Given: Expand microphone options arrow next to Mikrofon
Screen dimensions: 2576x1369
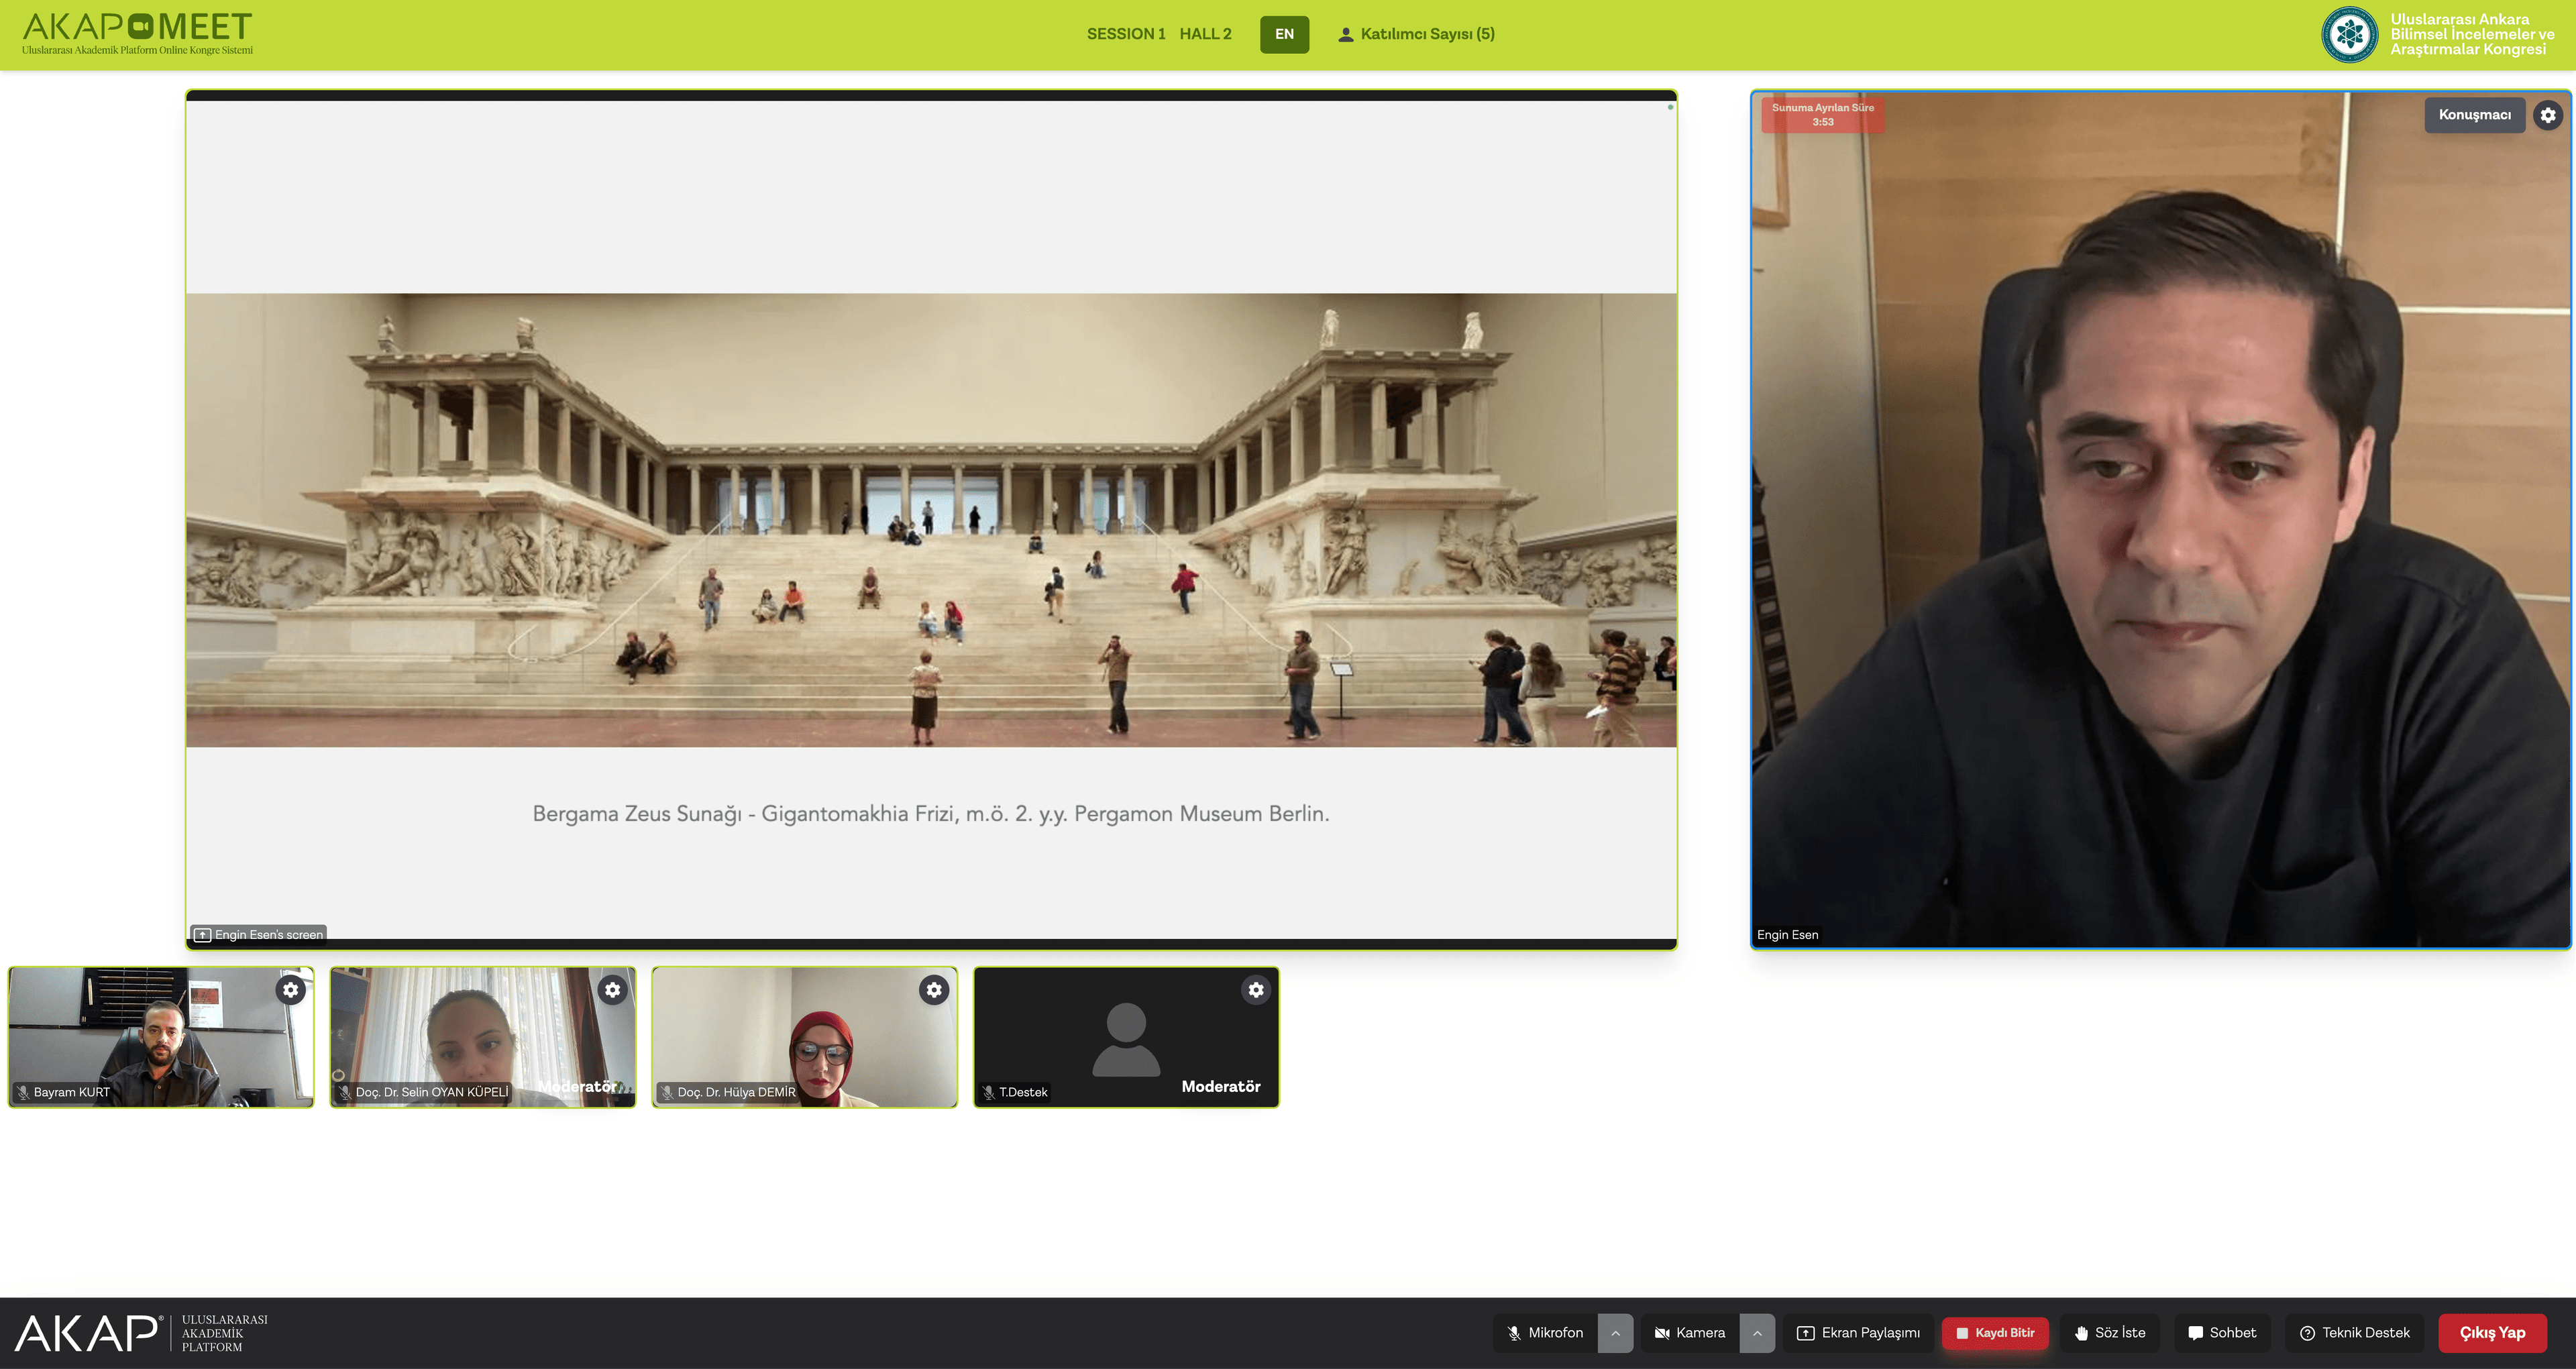Looking at the screenshot, I should [x=1615, y=1333].
